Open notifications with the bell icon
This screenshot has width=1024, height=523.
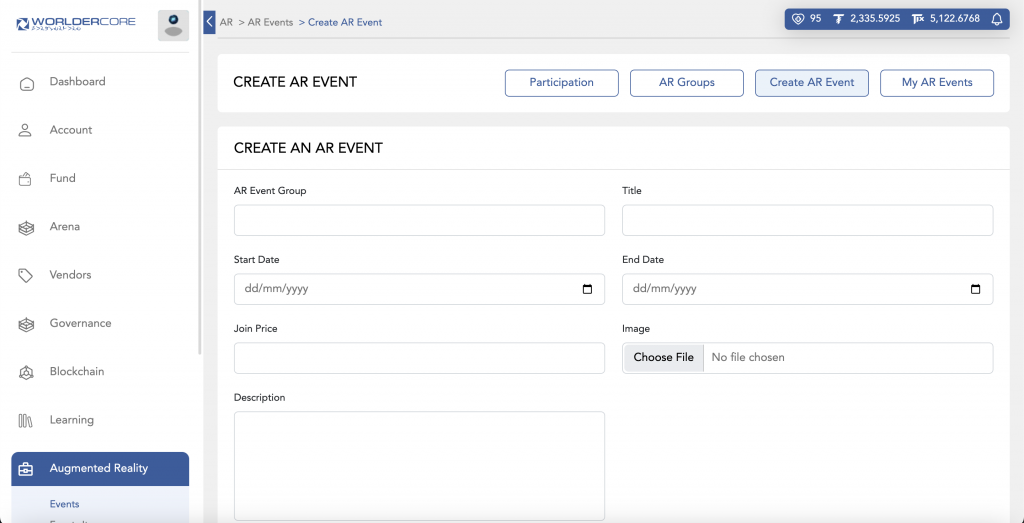pyautogui.click(x=997, y=19)
